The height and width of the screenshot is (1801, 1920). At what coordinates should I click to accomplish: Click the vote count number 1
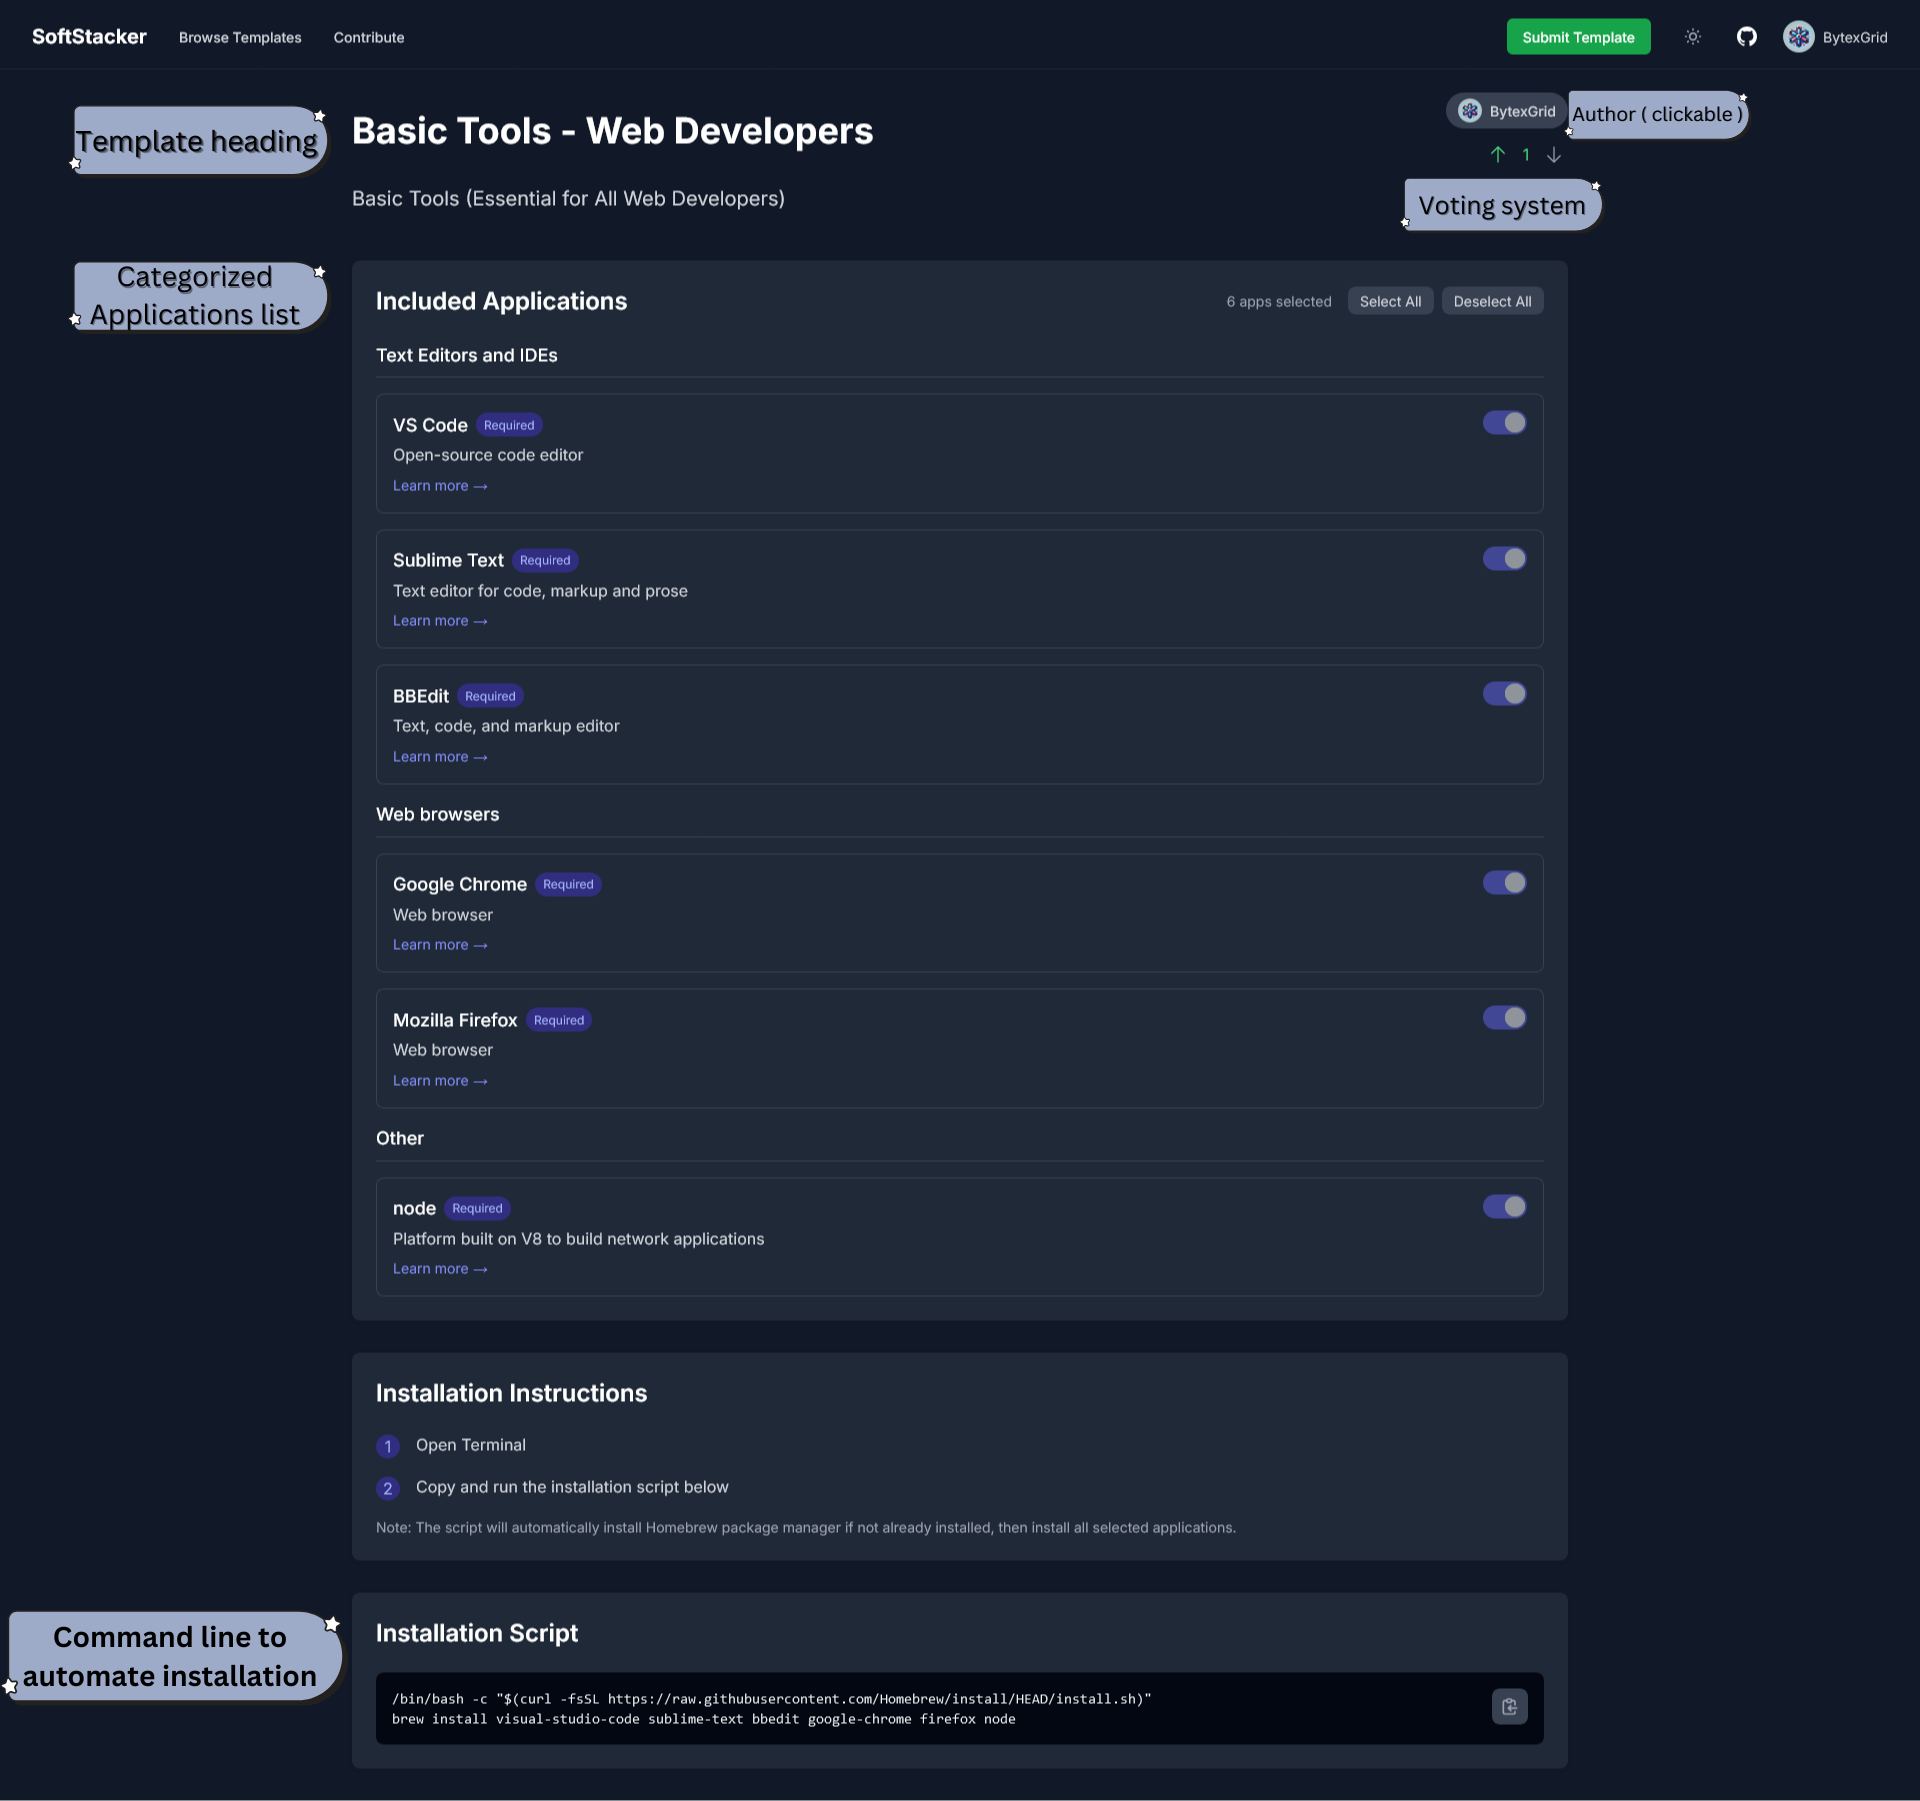click(x=1526, y=154)
